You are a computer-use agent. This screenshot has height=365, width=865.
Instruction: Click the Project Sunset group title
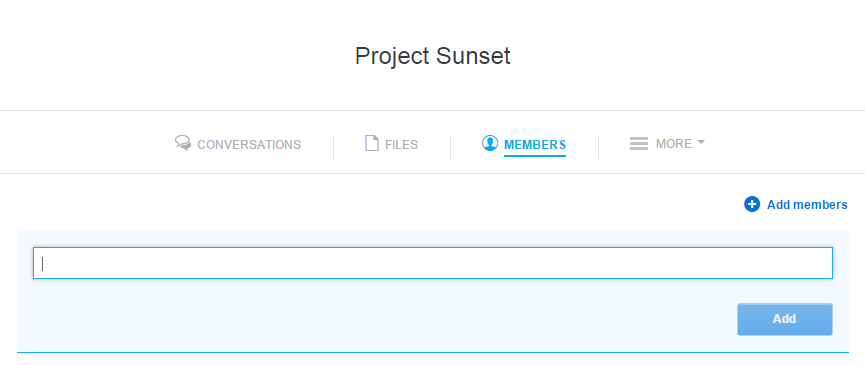[x=432, y=56]
